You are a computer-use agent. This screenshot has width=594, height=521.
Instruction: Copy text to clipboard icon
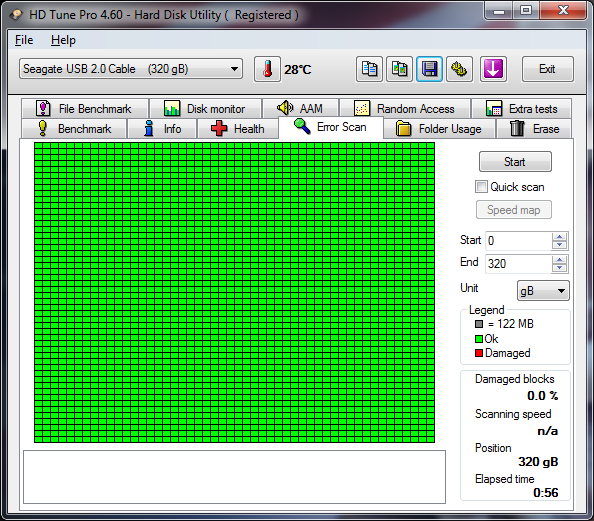pos(369,69)
